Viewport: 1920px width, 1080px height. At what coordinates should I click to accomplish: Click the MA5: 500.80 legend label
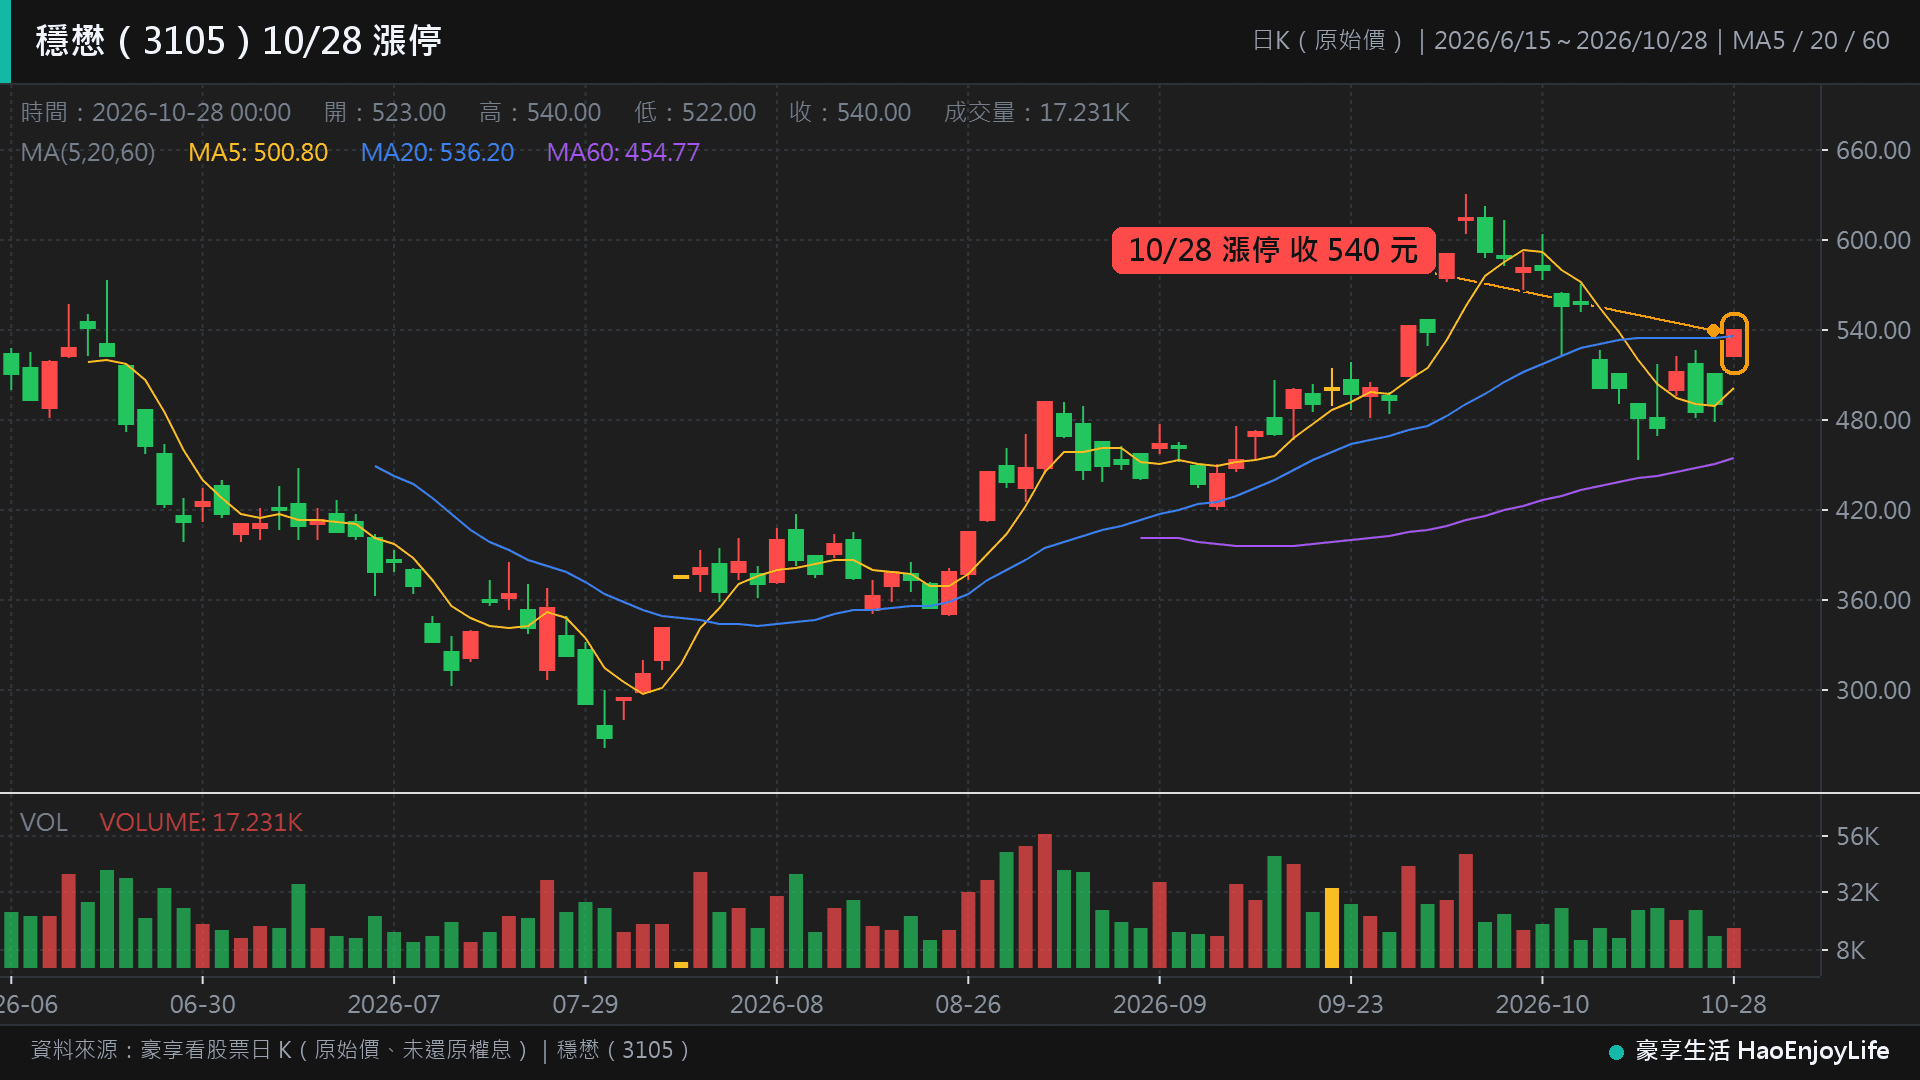(x=258, y=153)
